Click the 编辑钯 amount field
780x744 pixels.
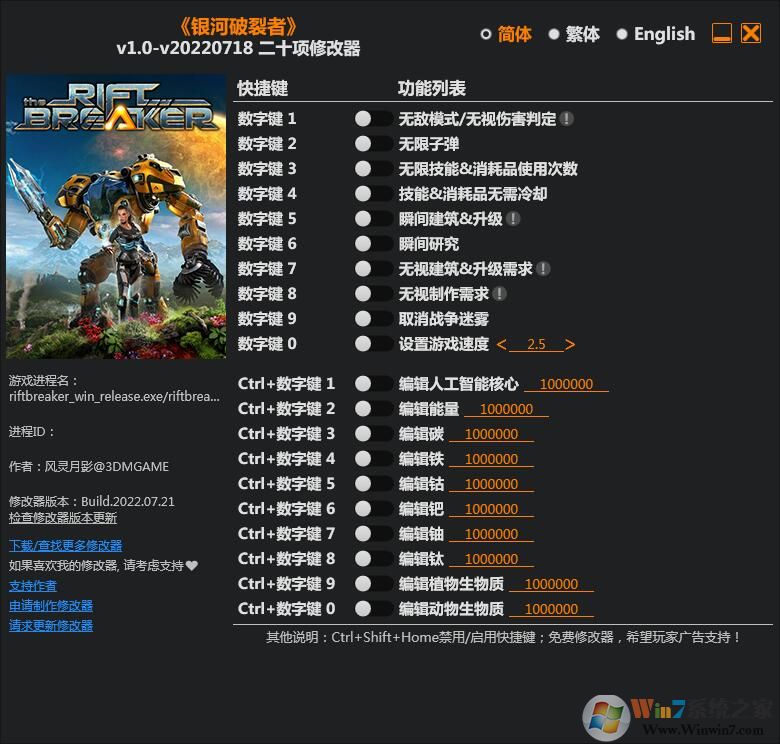(491, 509)
